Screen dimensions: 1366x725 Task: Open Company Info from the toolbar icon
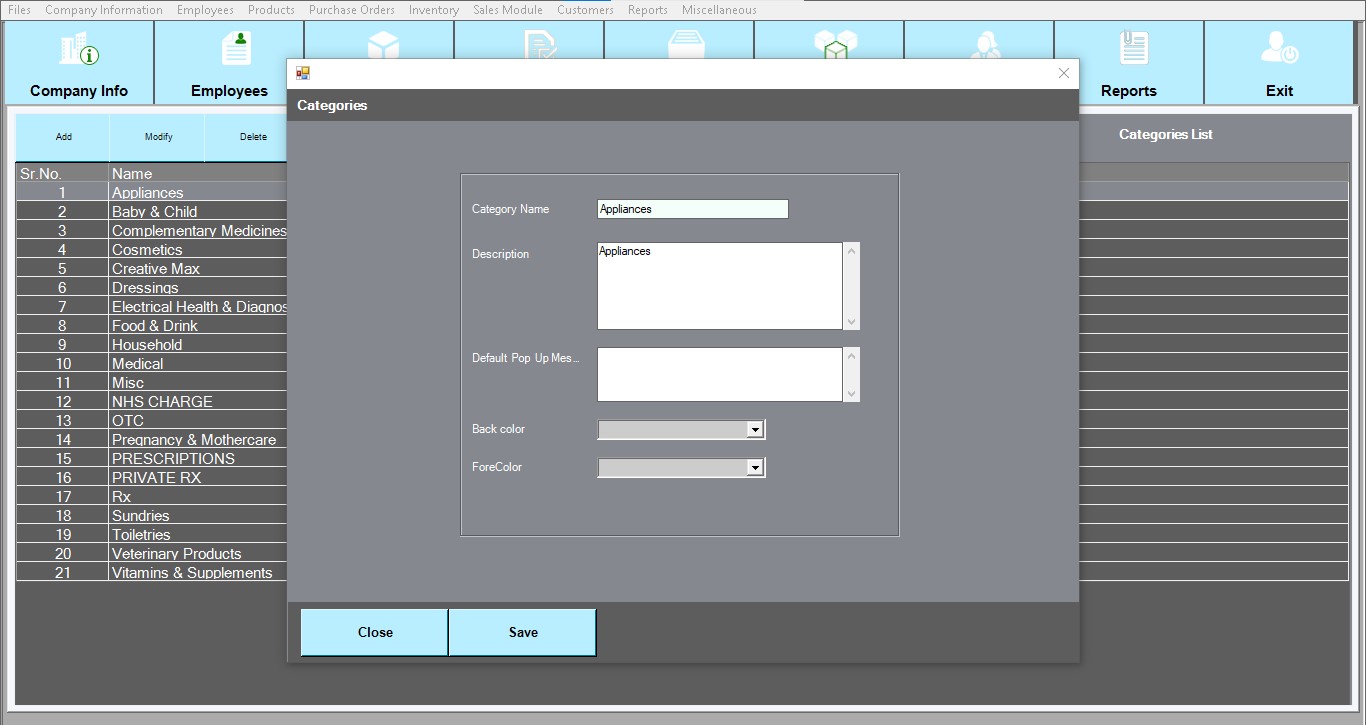tap(79, 48)
